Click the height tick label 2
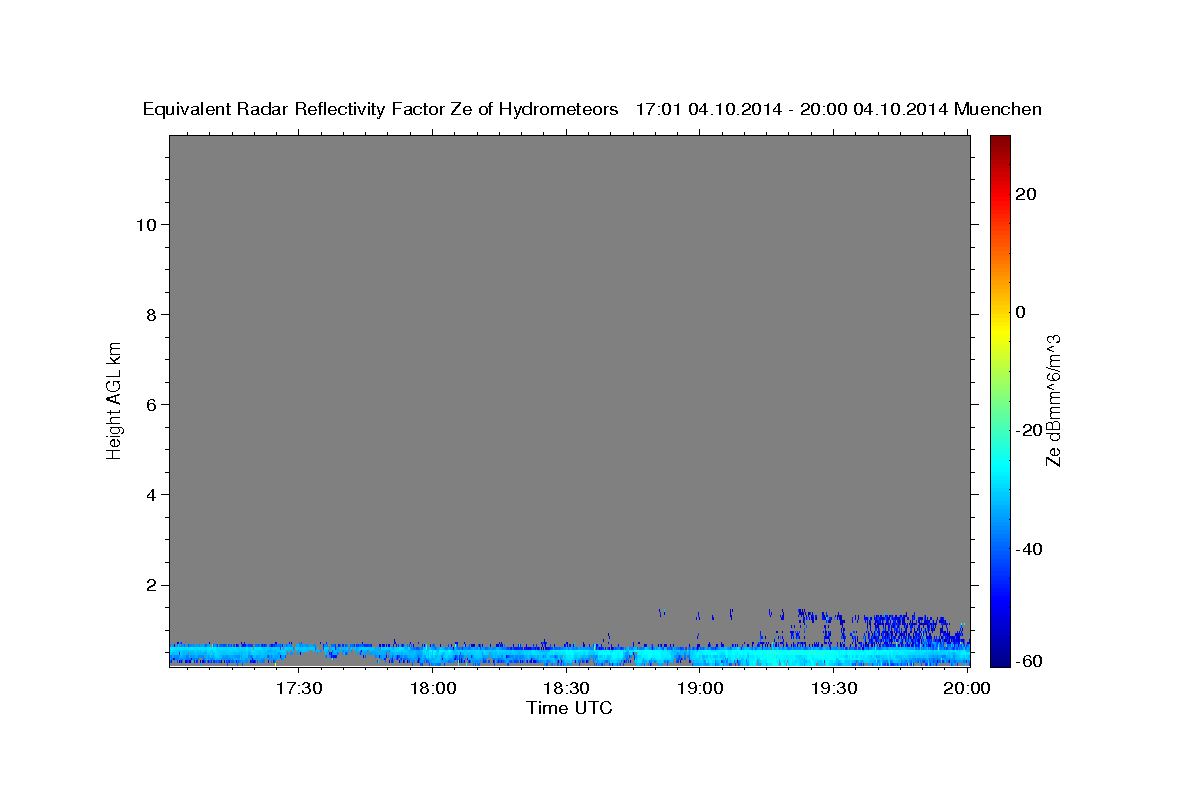Viewport: 1200px width, 800px height. click(149, 585)
